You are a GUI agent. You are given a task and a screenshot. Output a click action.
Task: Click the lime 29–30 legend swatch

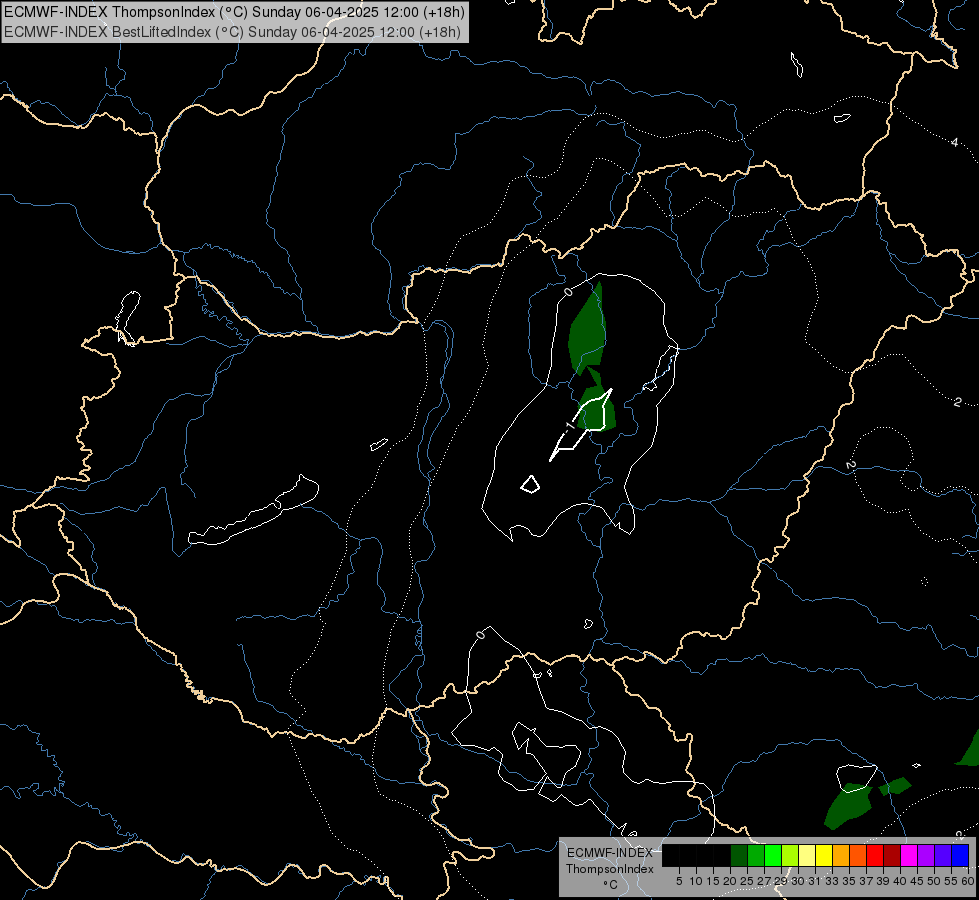pos(790,855)
